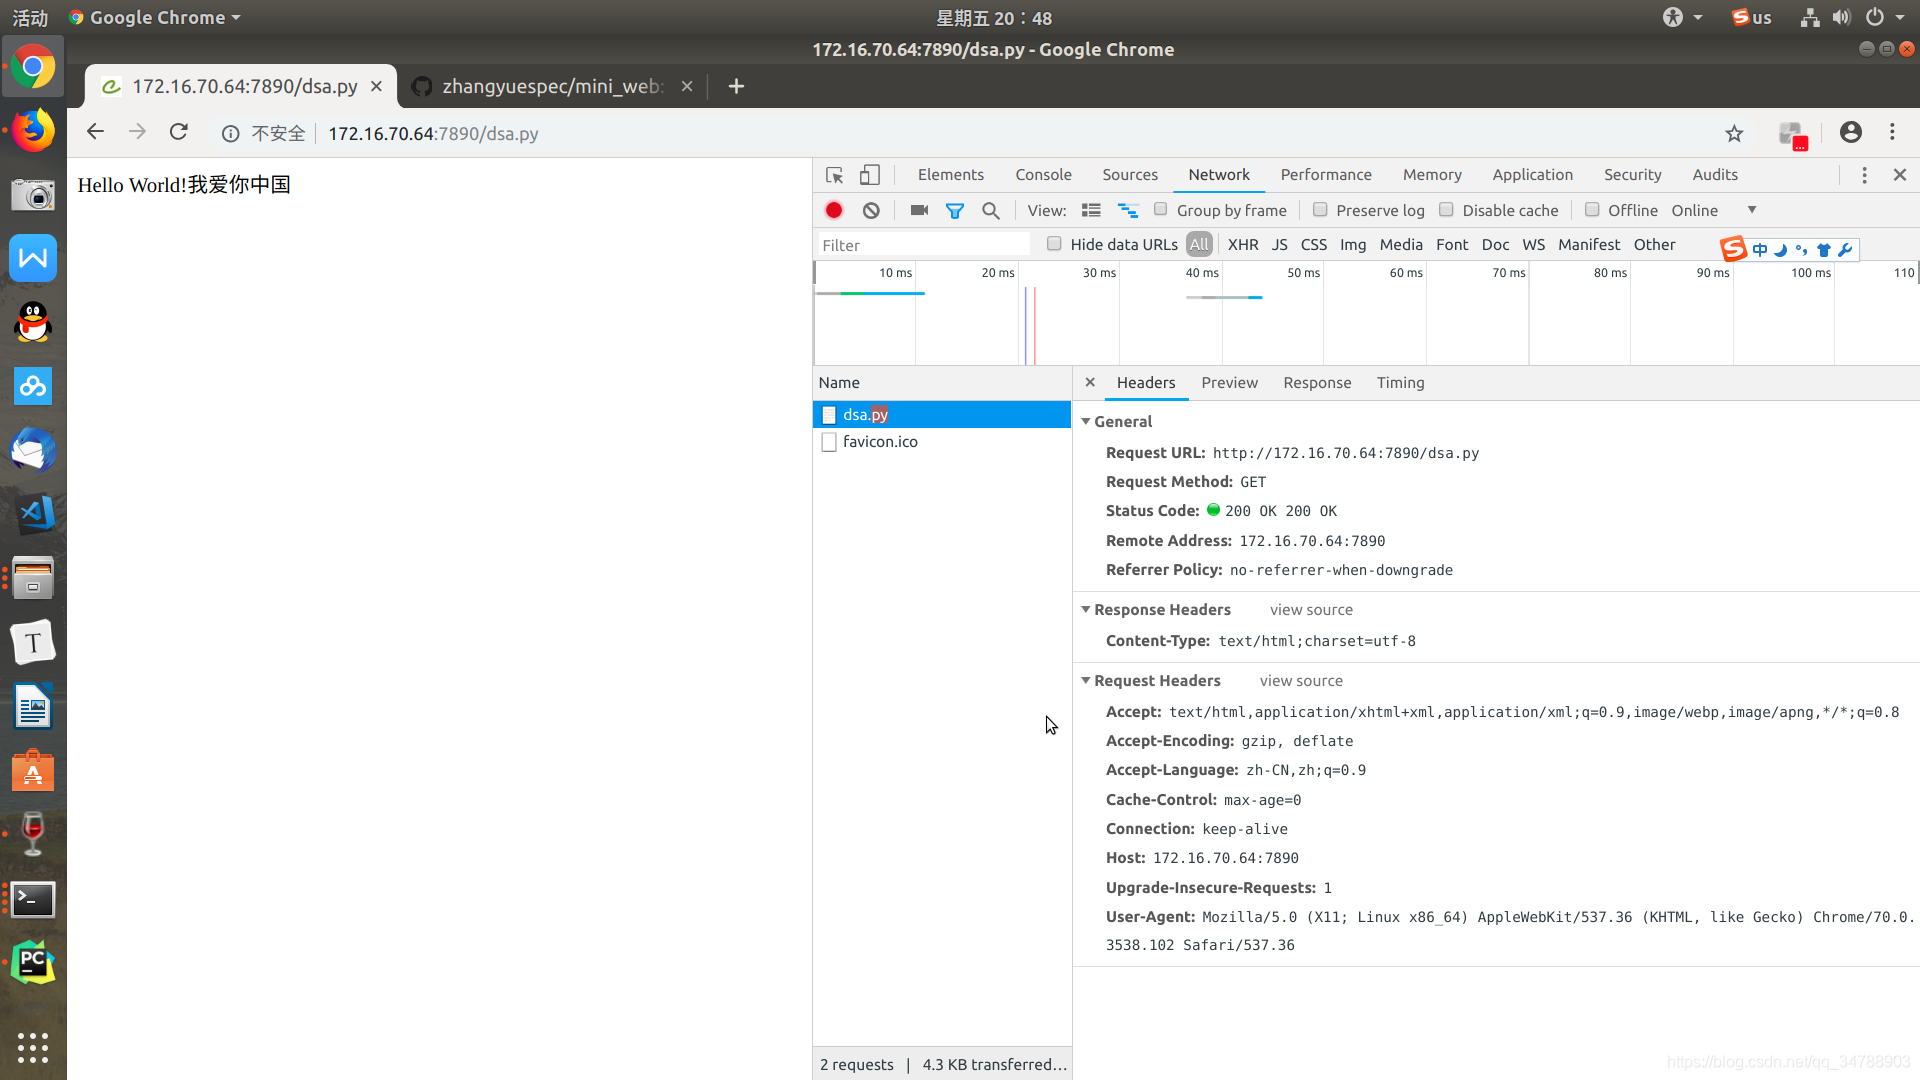
Task: Select favicon.ico request row
Action: (x=942, y=441)
